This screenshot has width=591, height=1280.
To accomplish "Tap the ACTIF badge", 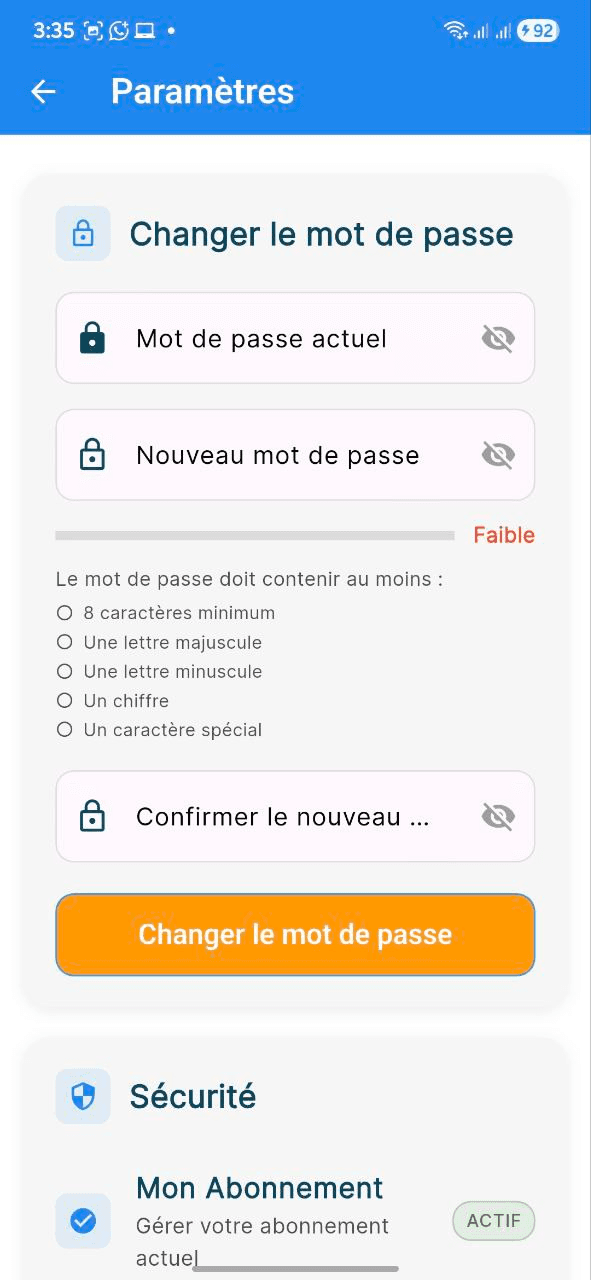I will pos(493,1221).
